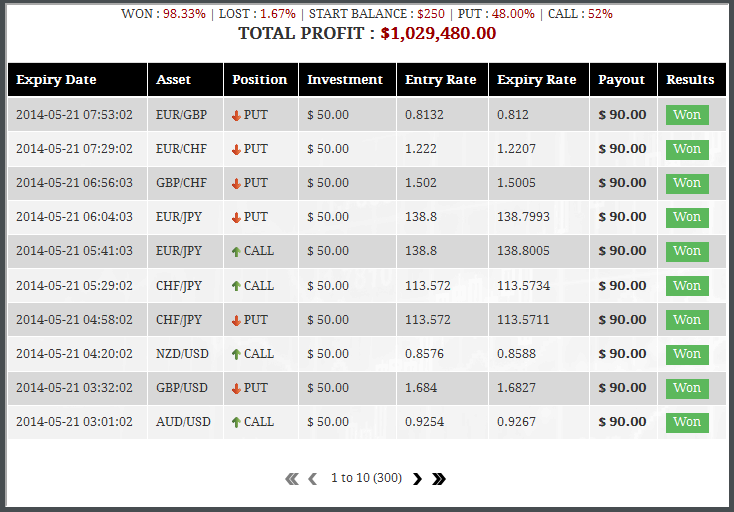Click the Asset column header
734x512 pixels.
173,80
